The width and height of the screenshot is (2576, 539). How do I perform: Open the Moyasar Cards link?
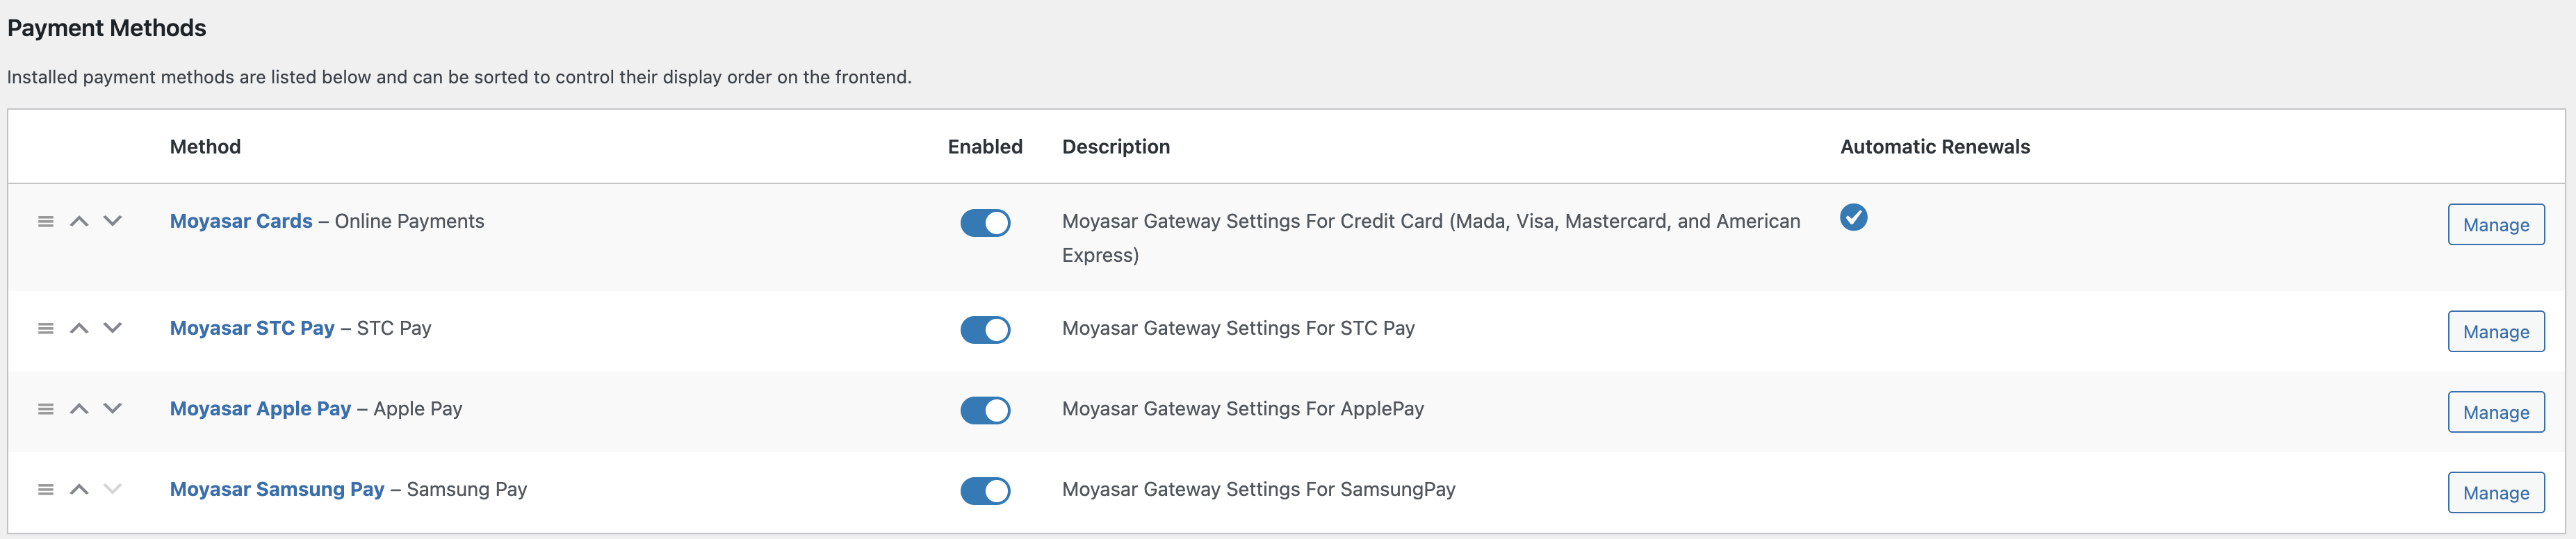241,221
